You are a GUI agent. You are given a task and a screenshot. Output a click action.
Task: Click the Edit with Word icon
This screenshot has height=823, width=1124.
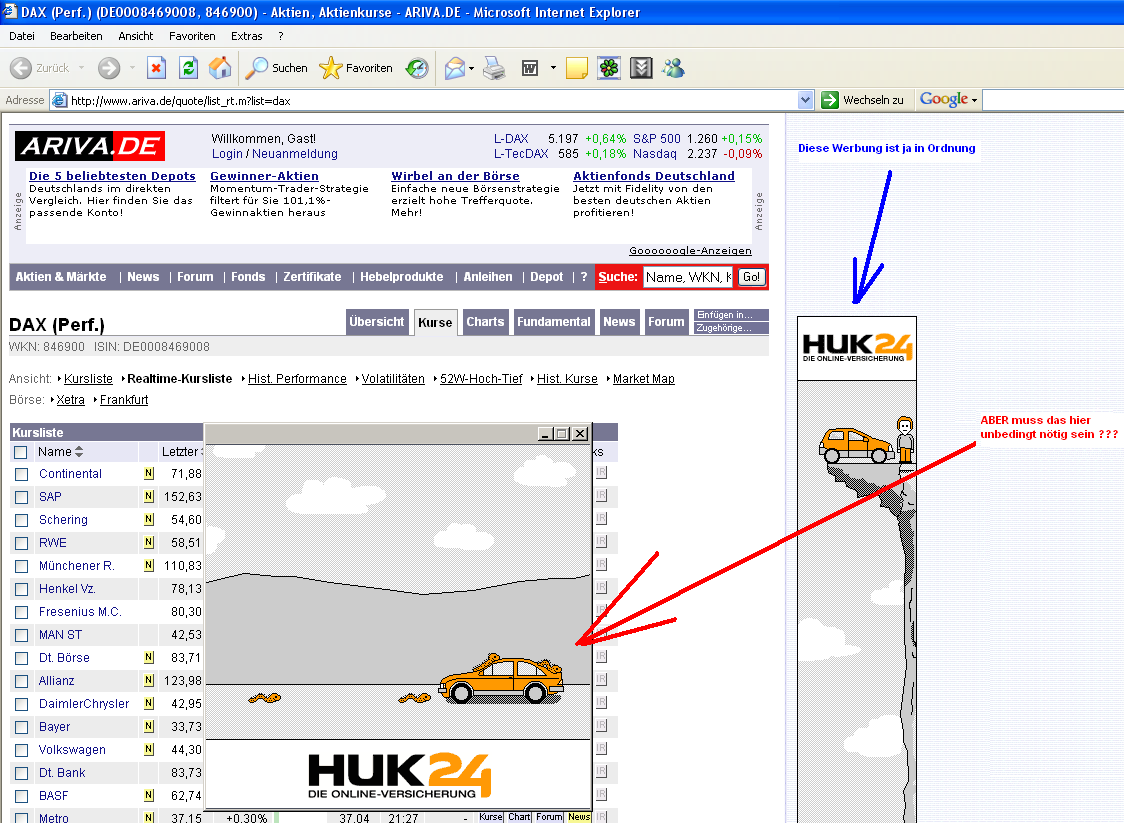(x=530, y=68)
